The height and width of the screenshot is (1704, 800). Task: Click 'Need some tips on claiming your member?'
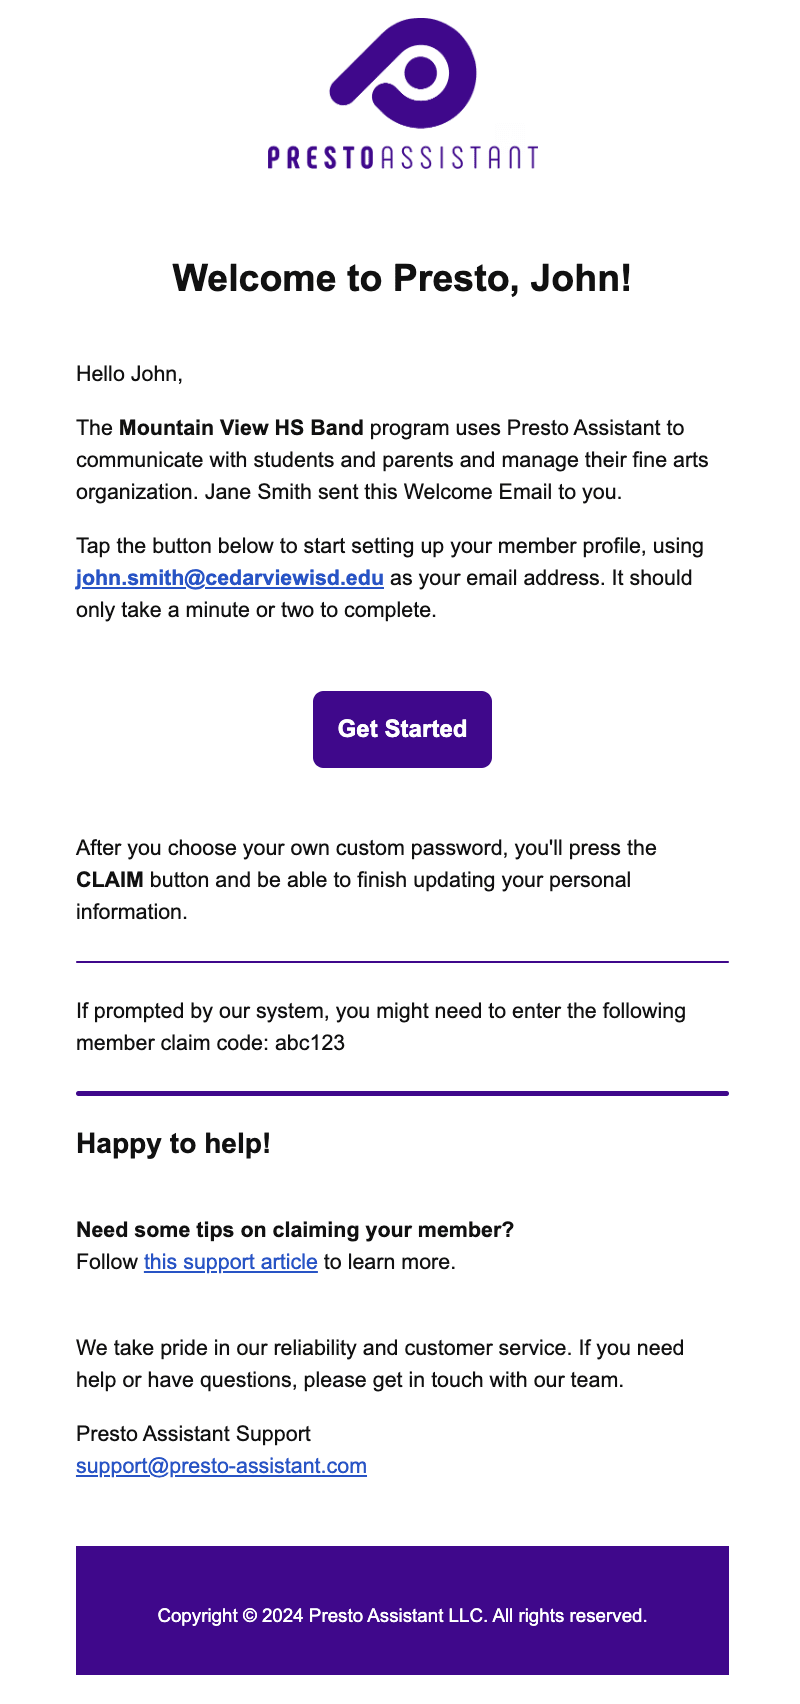(294, 1230)
